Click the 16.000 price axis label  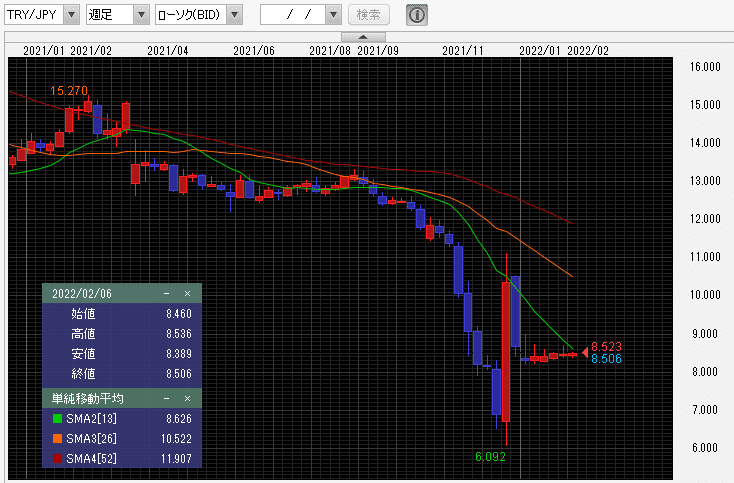(x=705, y=67)
